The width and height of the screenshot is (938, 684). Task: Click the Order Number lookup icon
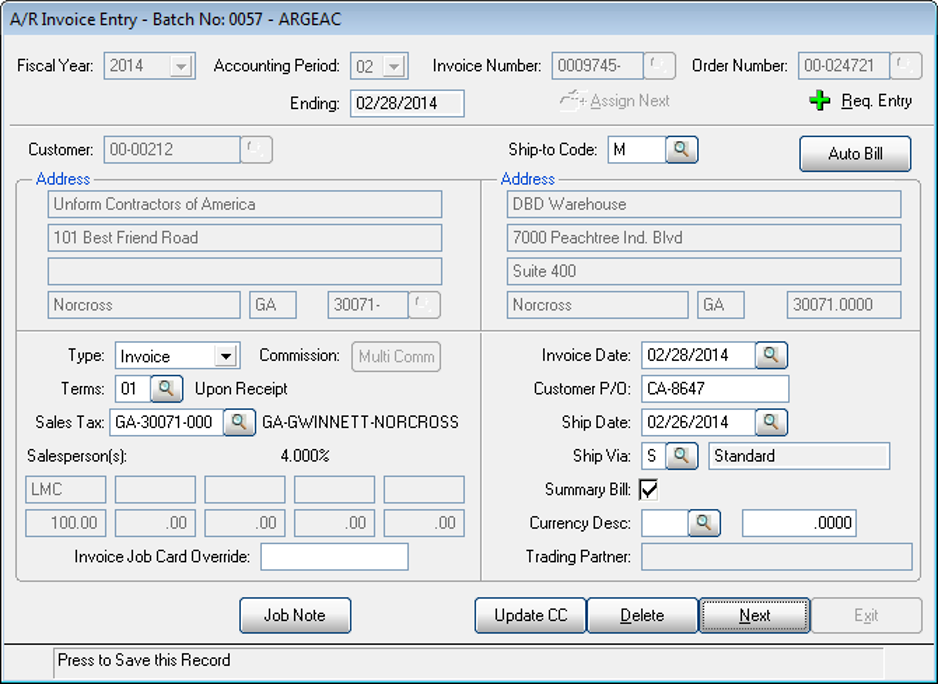(906, 66)
